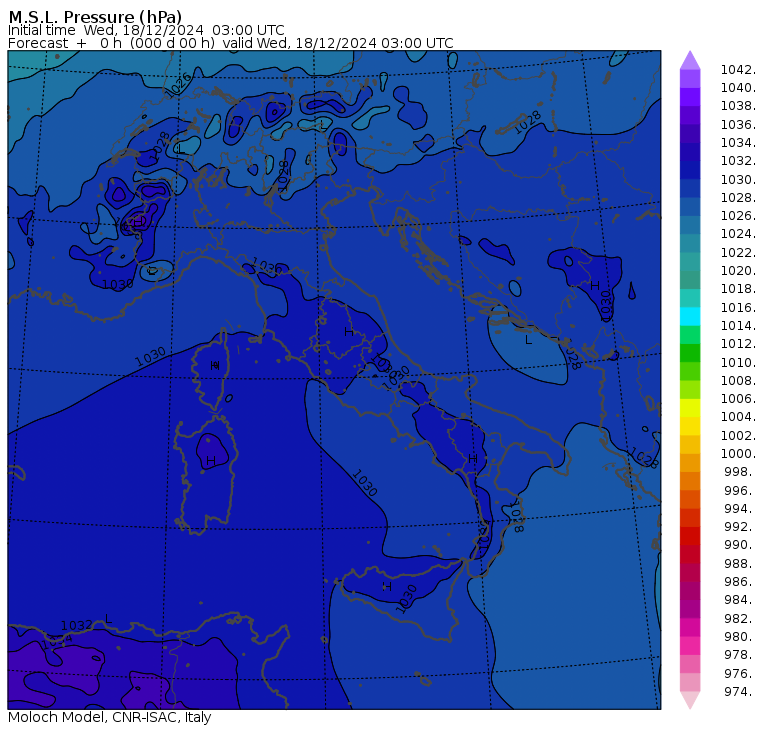Click the H marker over Sicily
760x731 pixels.
387,587
